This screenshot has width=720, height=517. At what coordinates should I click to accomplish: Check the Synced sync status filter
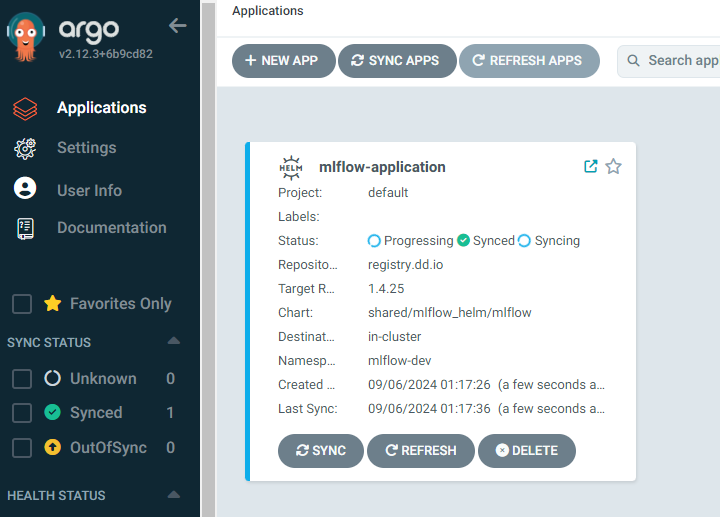(x=22, y=413)
